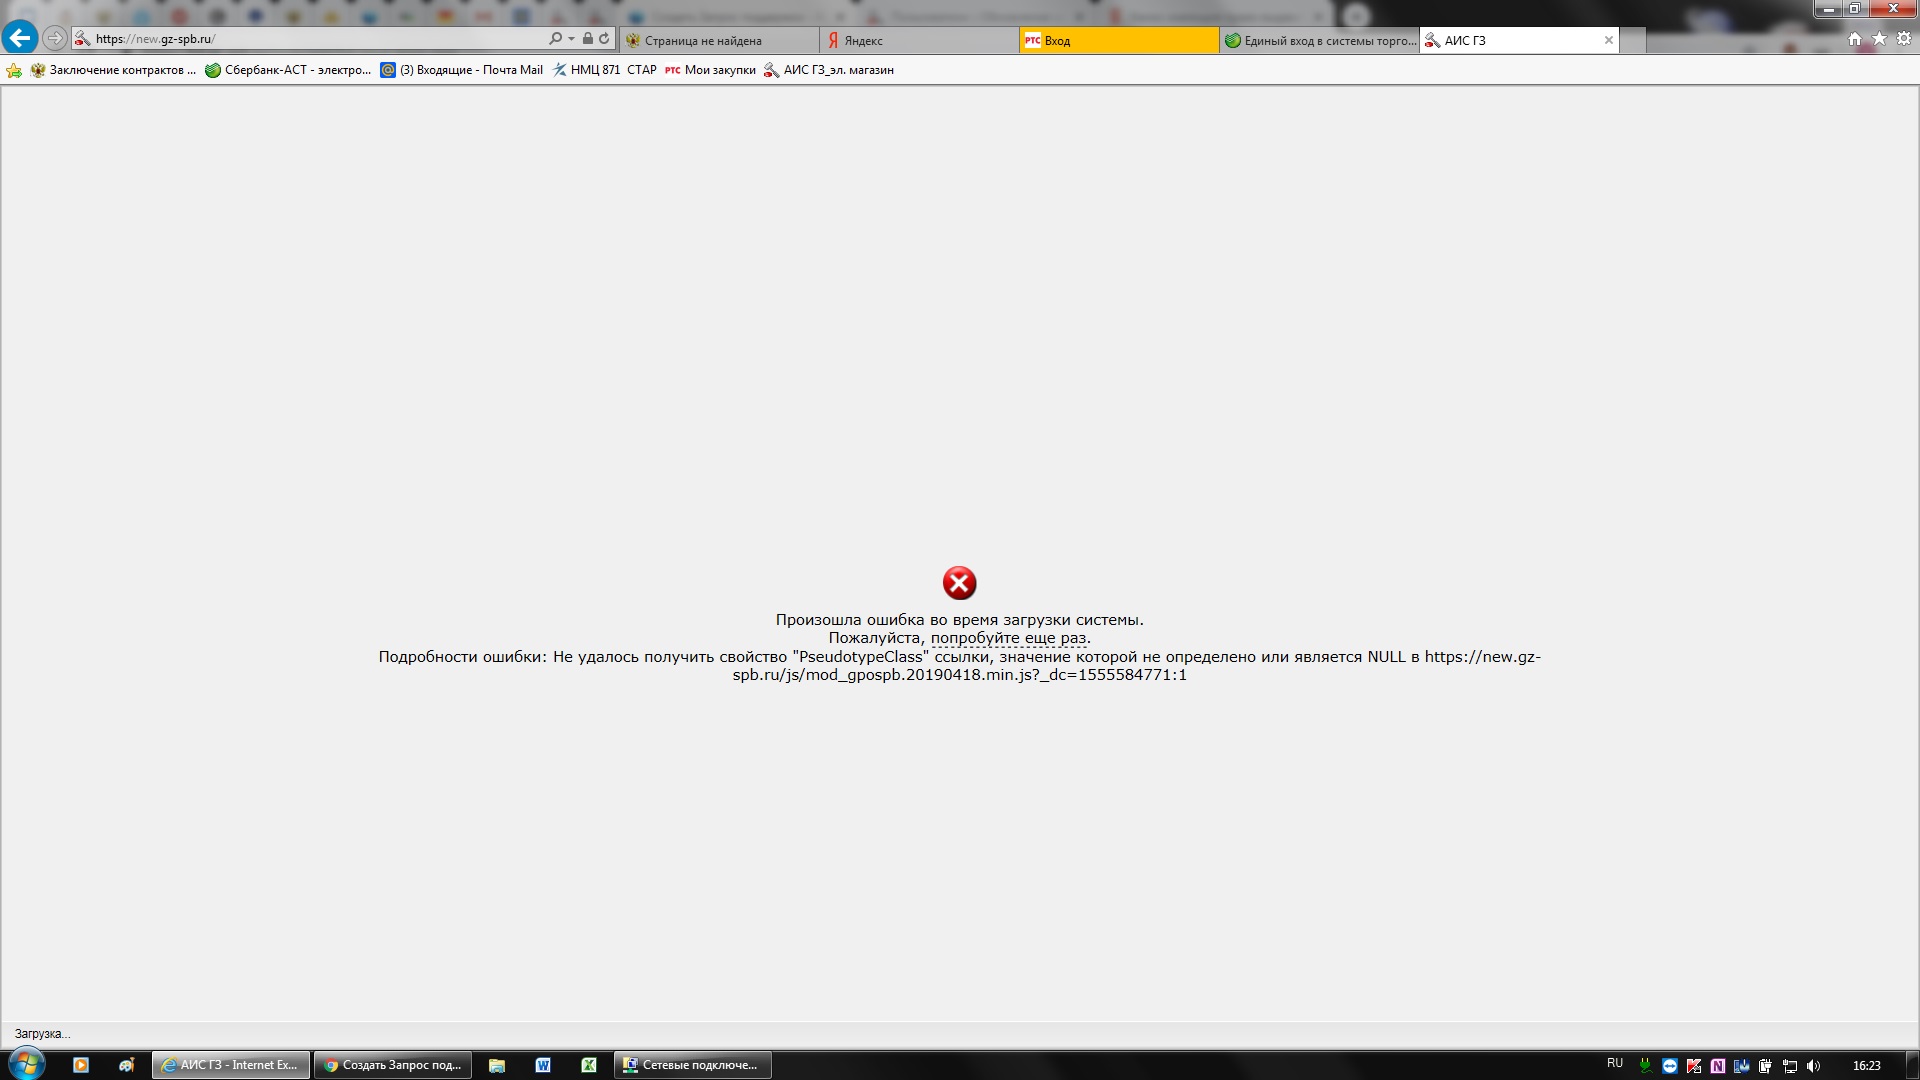Image resolution: width=1920 pixels, height=1080 pixels.
Task: Open the Kaspersky tray icon
Action: 1694,1066
